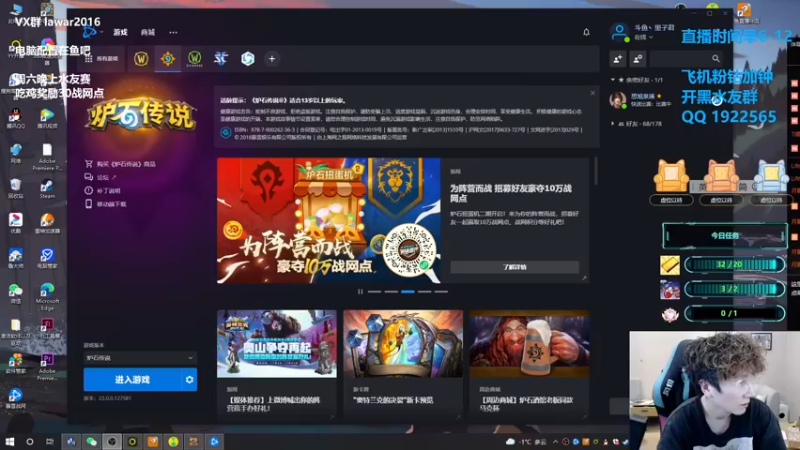This screenshot has width=800, height=450.
Task: Click the blue 进入游戏 play button
Action: tap(132, 380)
